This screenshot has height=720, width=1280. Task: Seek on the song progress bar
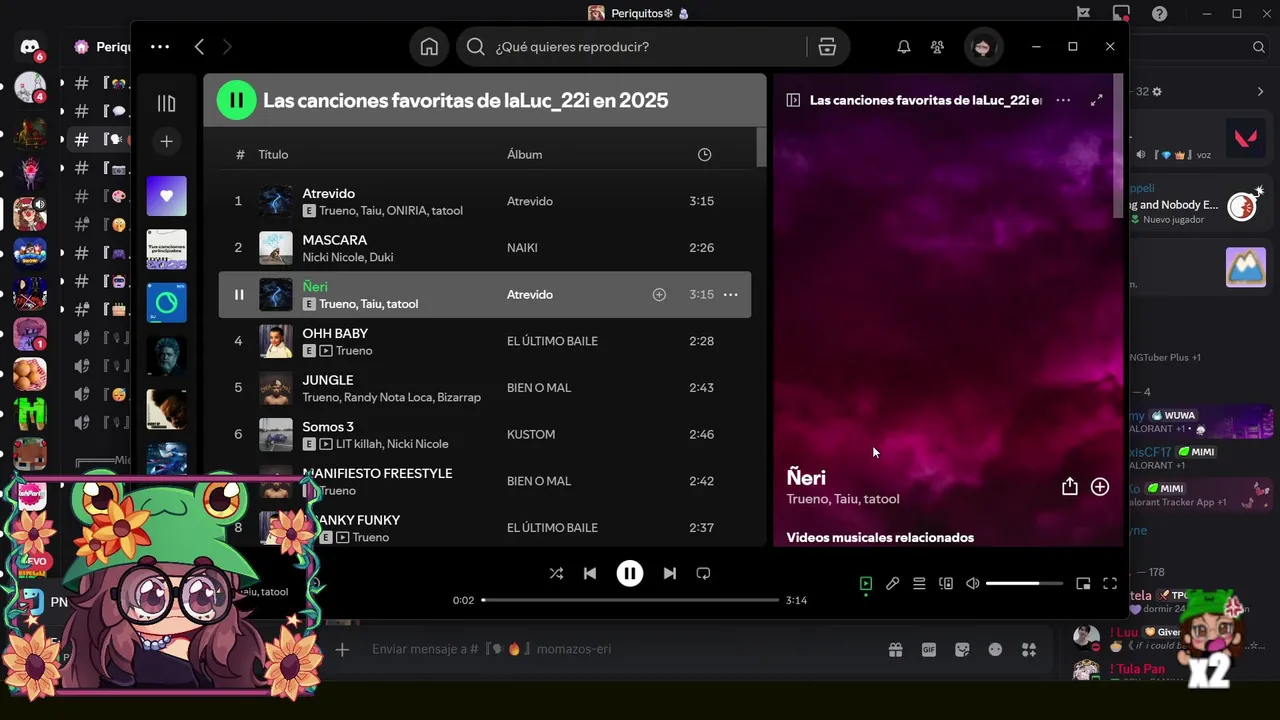[x=630, y=600]
